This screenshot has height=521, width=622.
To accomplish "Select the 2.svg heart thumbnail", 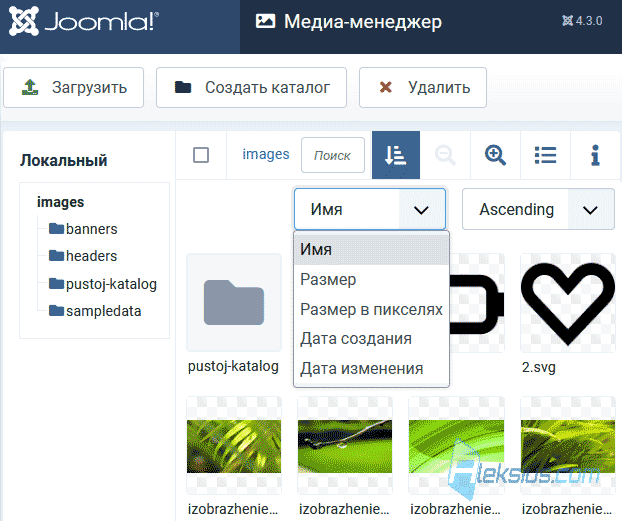I will 568,303.
